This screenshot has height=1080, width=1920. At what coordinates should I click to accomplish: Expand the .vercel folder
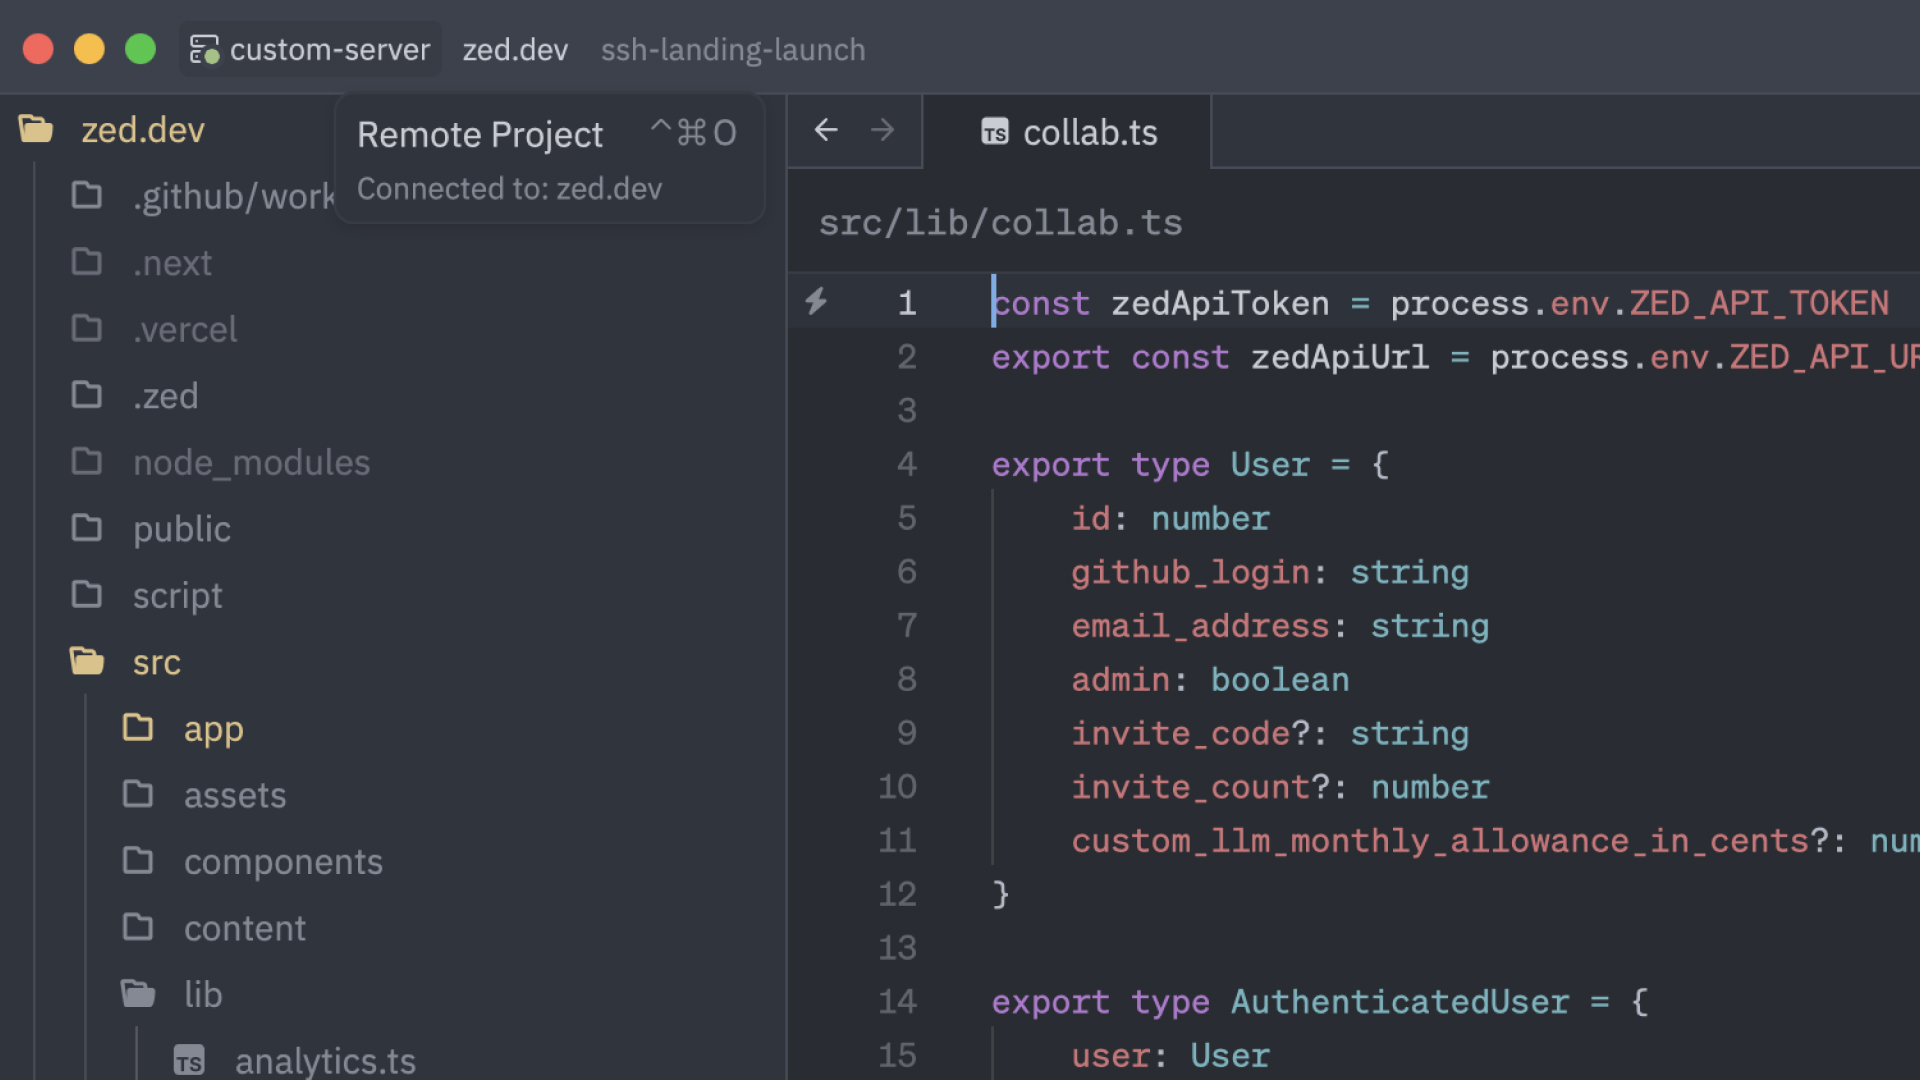click(x=185, y=329)
